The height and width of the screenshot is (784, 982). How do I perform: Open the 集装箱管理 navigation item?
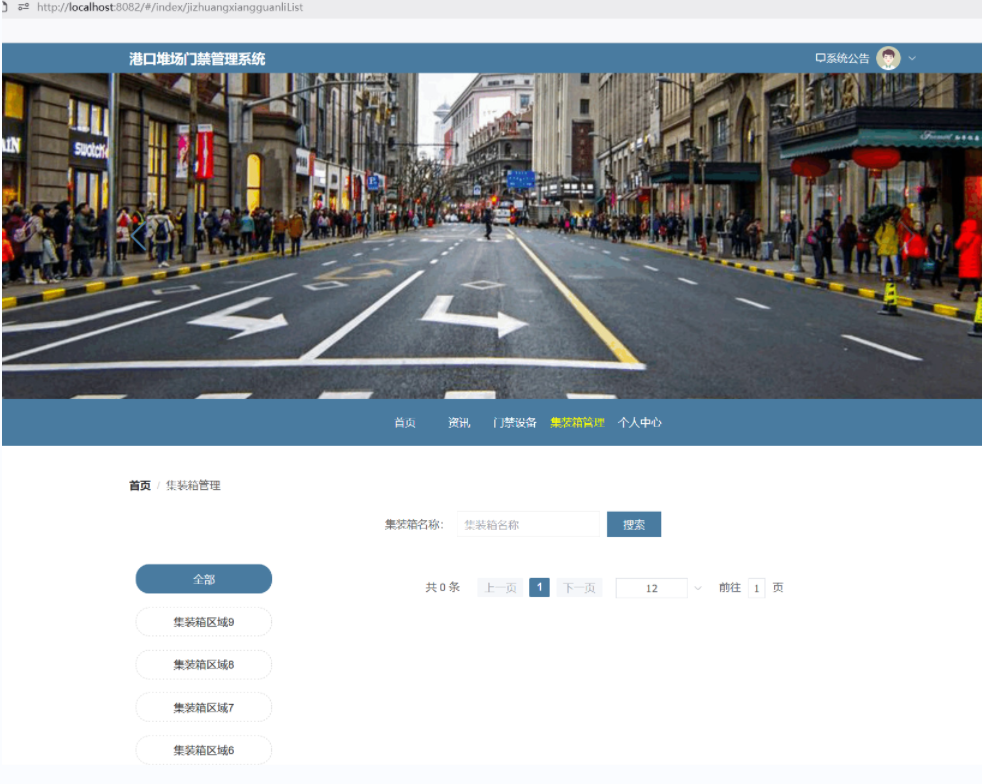577,422
